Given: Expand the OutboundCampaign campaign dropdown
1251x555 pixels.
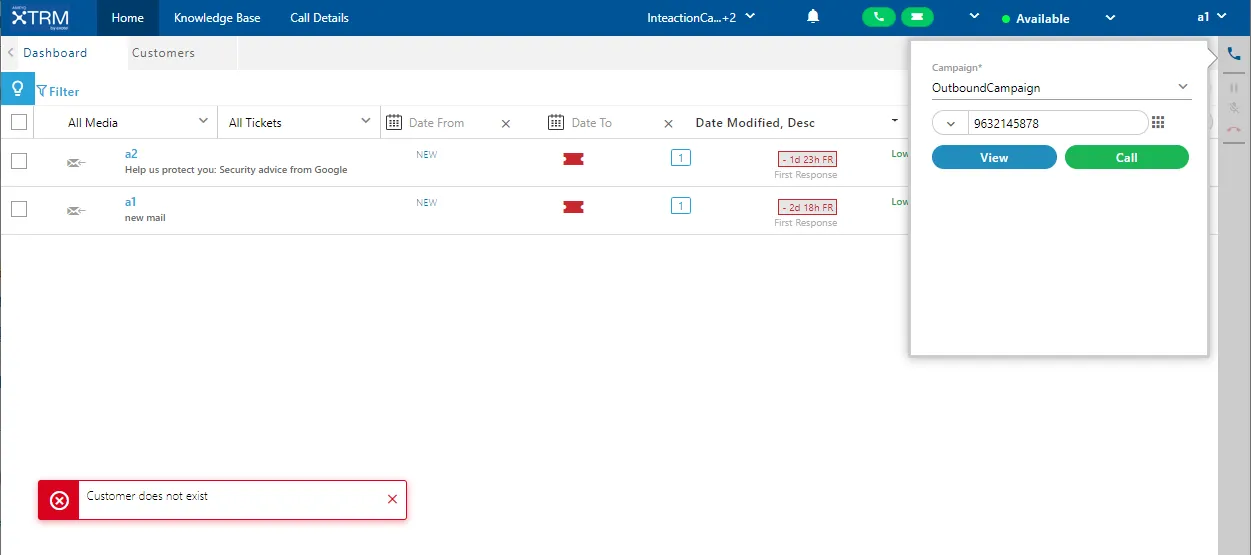Looking at the screenshot, I should 1061,87.
